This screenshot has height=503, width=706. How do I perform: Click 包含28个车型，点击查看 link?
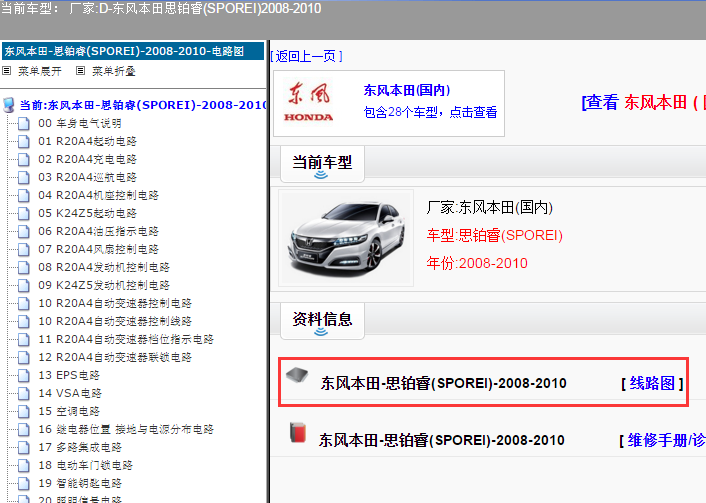[x=430, y=112]
